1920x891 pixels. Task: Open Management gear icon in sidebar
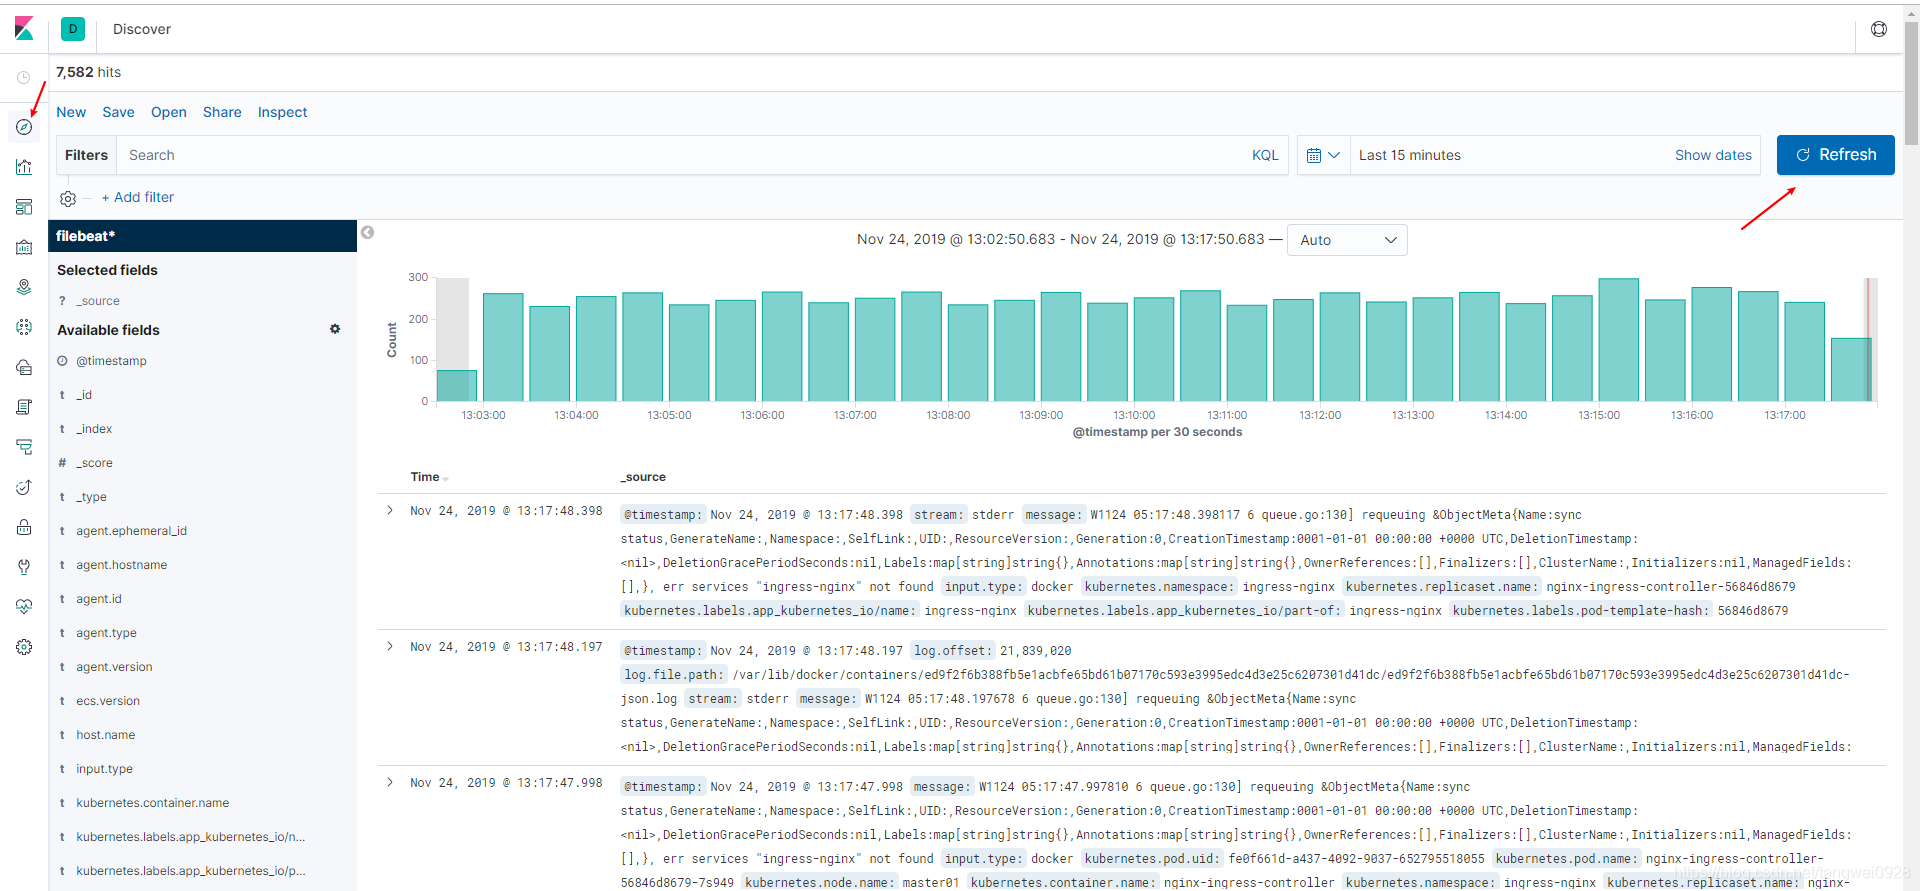tap(24, 647)
